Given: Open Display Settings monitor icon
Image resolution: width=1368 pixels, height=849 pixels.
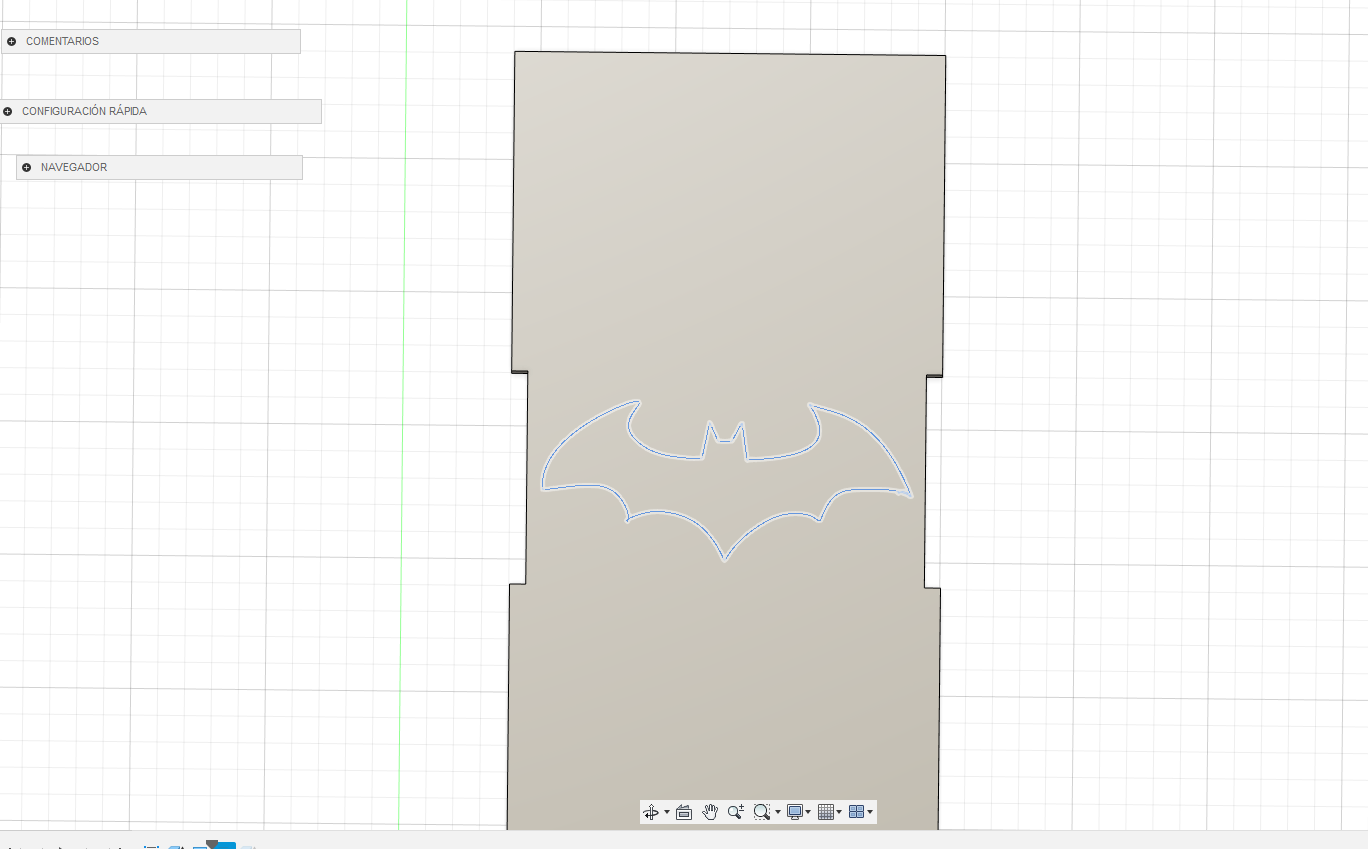Looking at the screenshot, I should [795, 812].
